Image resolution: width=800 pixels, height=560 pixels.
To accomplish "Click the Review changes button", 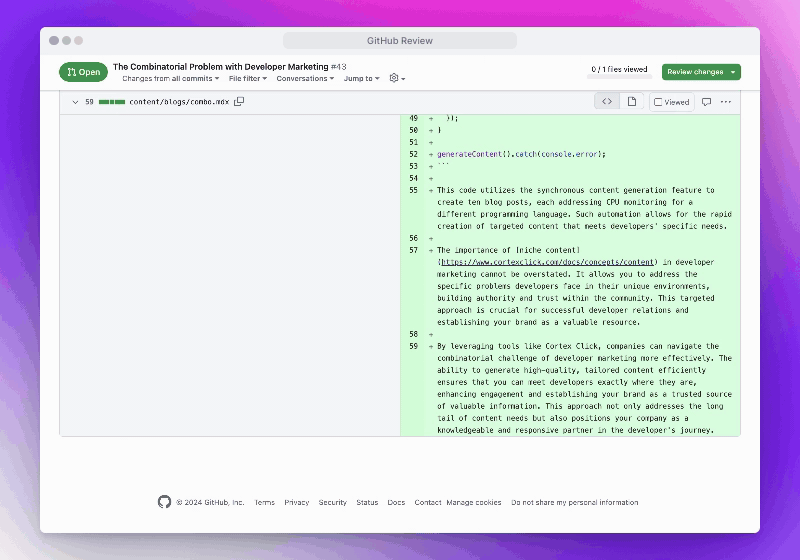I will pos(701,72).
